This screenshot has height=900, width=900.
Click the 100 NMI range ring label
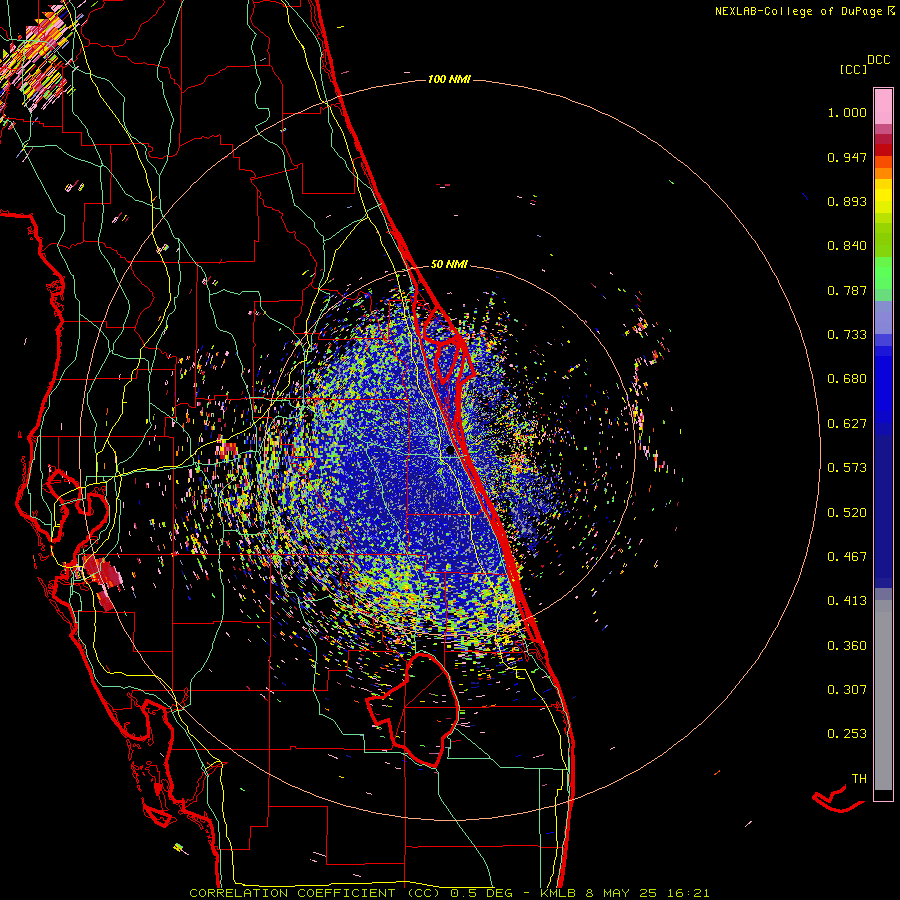pos(449,79)
